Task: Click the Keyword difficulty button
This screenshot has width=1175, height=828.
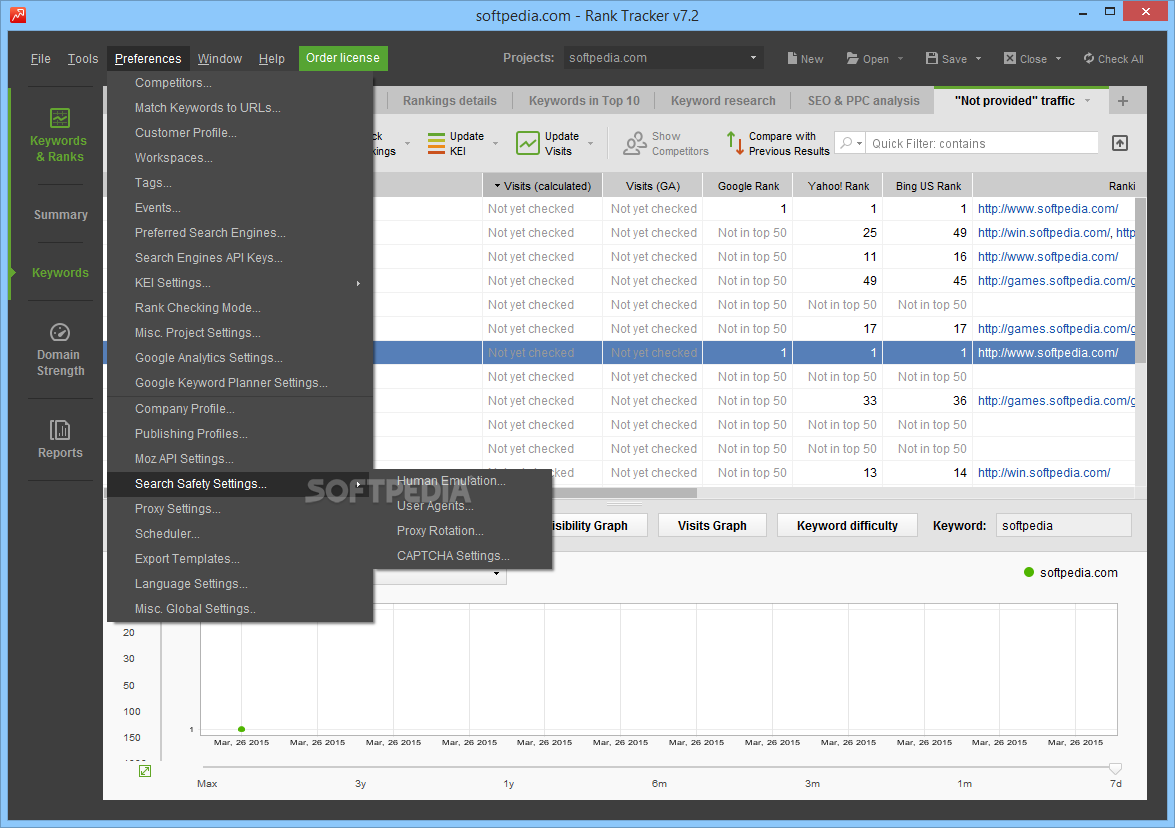Action: [848, 525]
